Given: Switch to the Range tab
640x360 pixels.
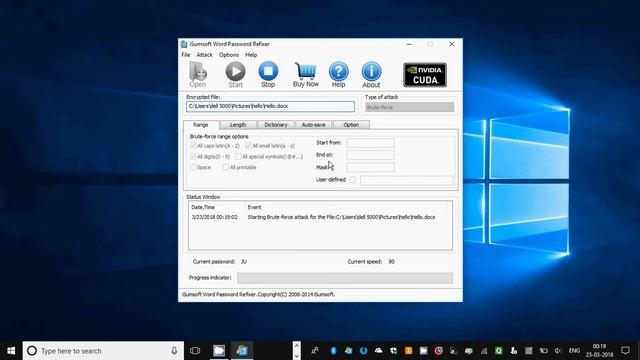Looking at the screenshot, I should coord(200,125).
